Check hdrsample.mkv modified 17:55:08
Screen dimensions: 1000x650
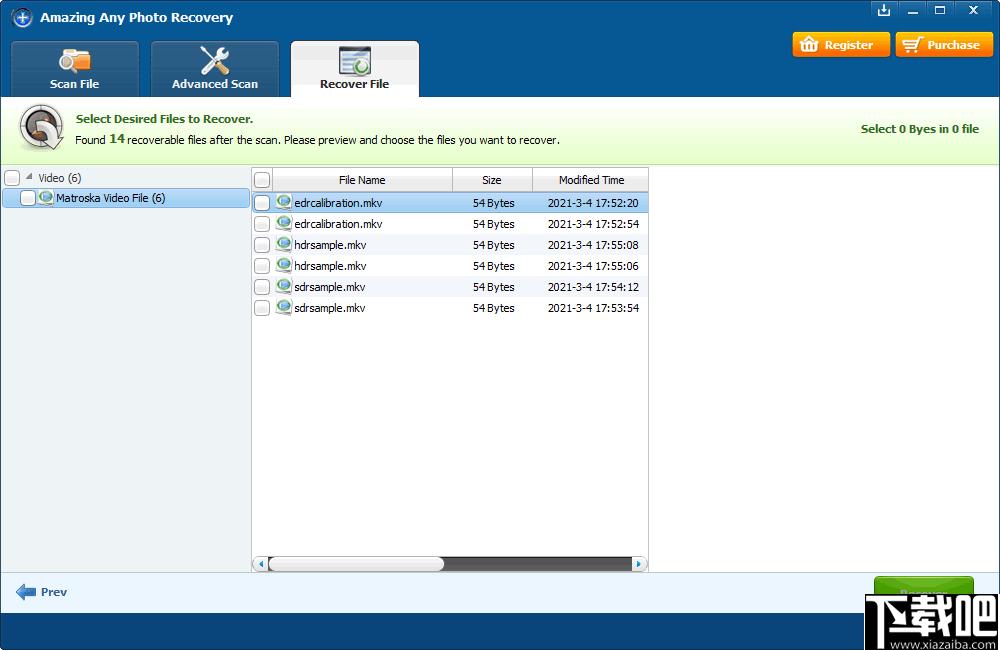click(x=262, y=245)
